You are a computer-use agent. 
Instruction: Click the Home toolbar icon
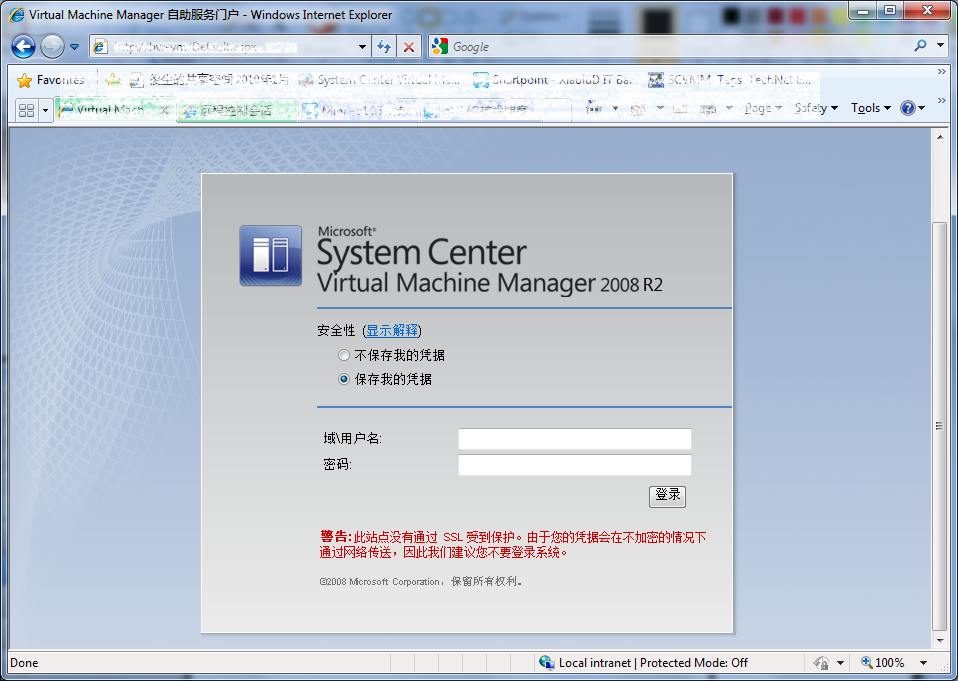pos(593,108)
